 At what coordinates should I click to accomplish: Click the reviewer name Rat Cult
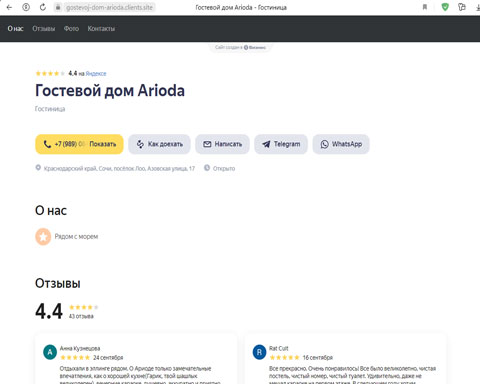[279, 348]
